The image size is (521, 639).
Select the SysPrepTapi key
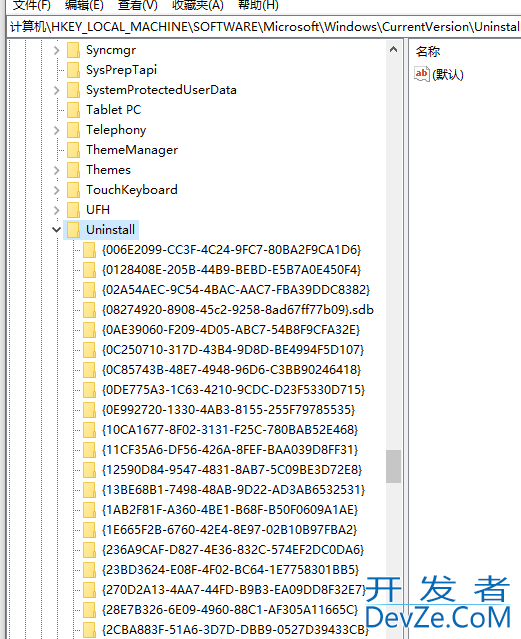121,70
